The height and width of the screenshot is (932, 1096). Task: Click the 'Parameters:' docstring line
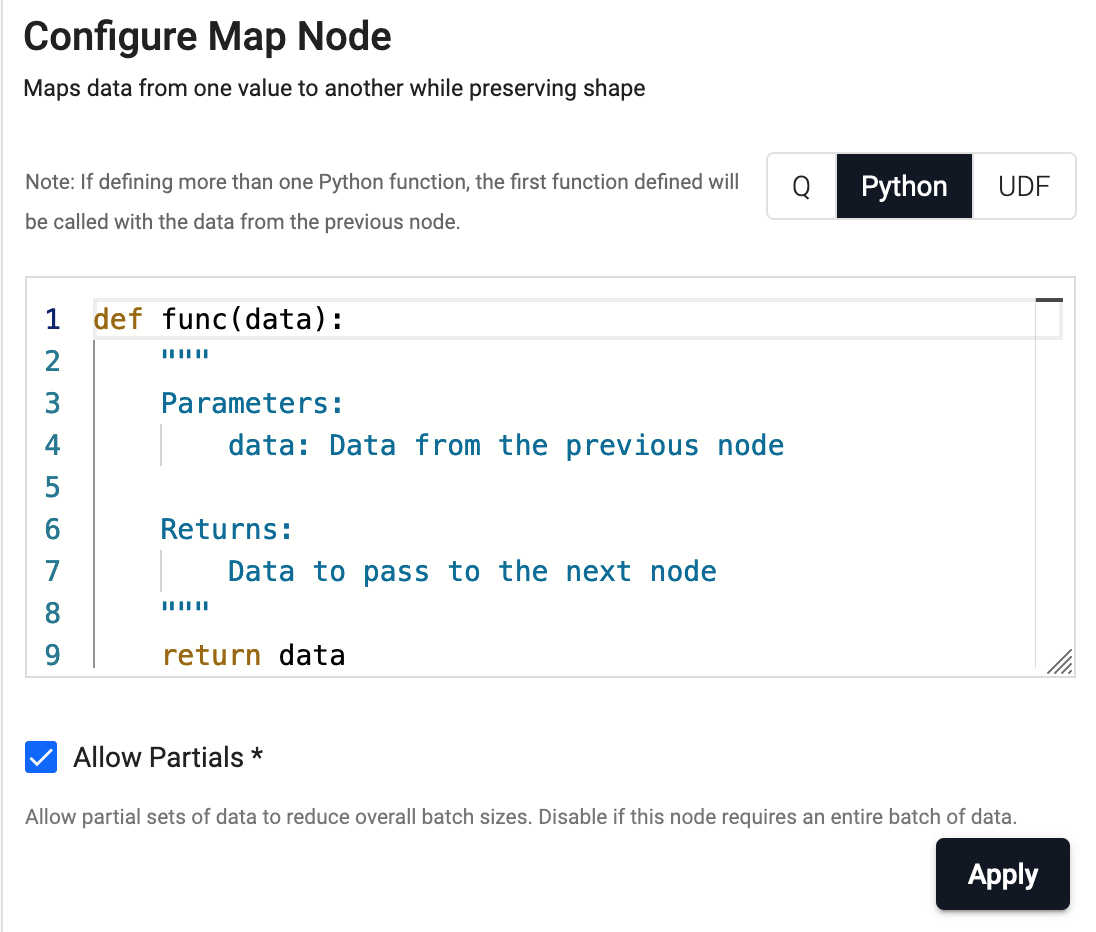(x=252, y=403)
